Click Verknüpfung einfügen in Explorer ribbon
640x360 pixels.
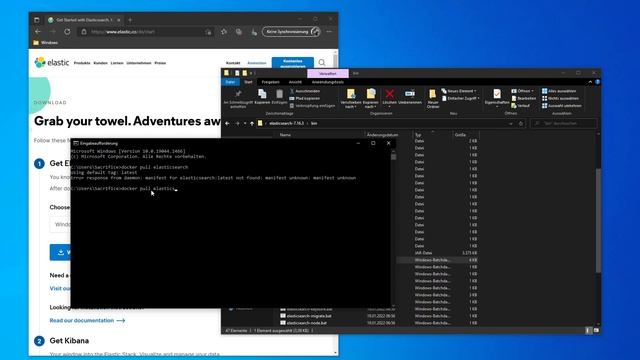click(312, 106)
